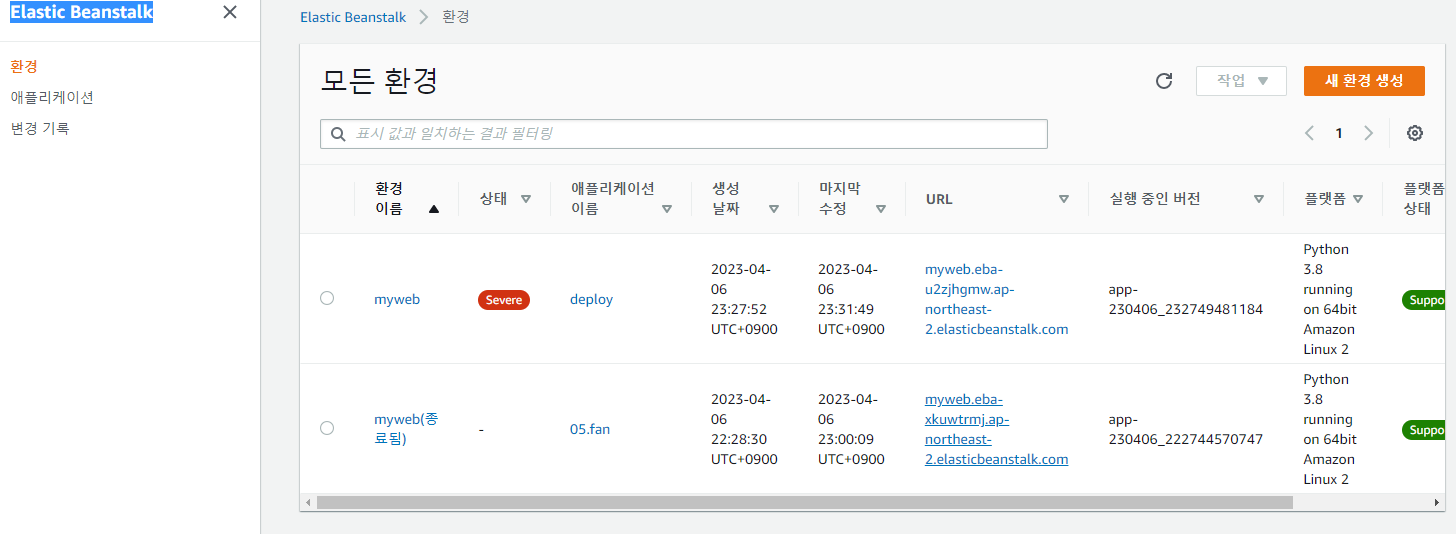
Task: Click last modified 23:31:49 cell
Action: point(852,299)
